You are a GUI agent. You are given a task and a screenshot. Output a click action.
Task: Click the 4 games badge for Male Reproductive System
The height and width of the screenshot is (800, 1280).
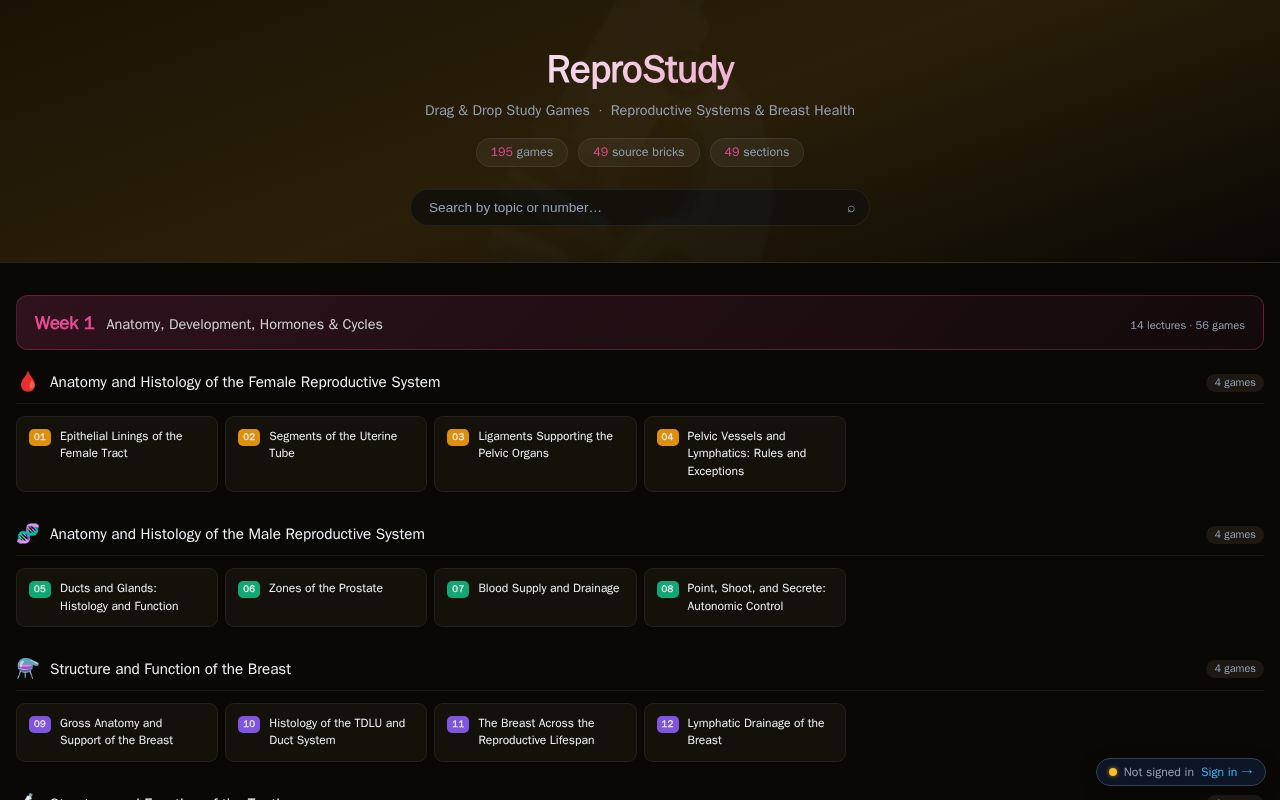pos(1235,535)
